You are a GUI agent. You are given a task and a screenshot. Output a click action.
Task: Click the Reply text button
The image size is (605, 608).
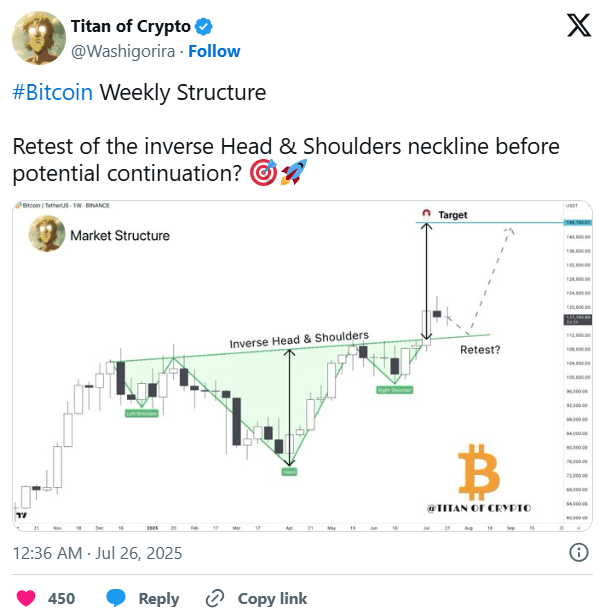tap(159, 598)
